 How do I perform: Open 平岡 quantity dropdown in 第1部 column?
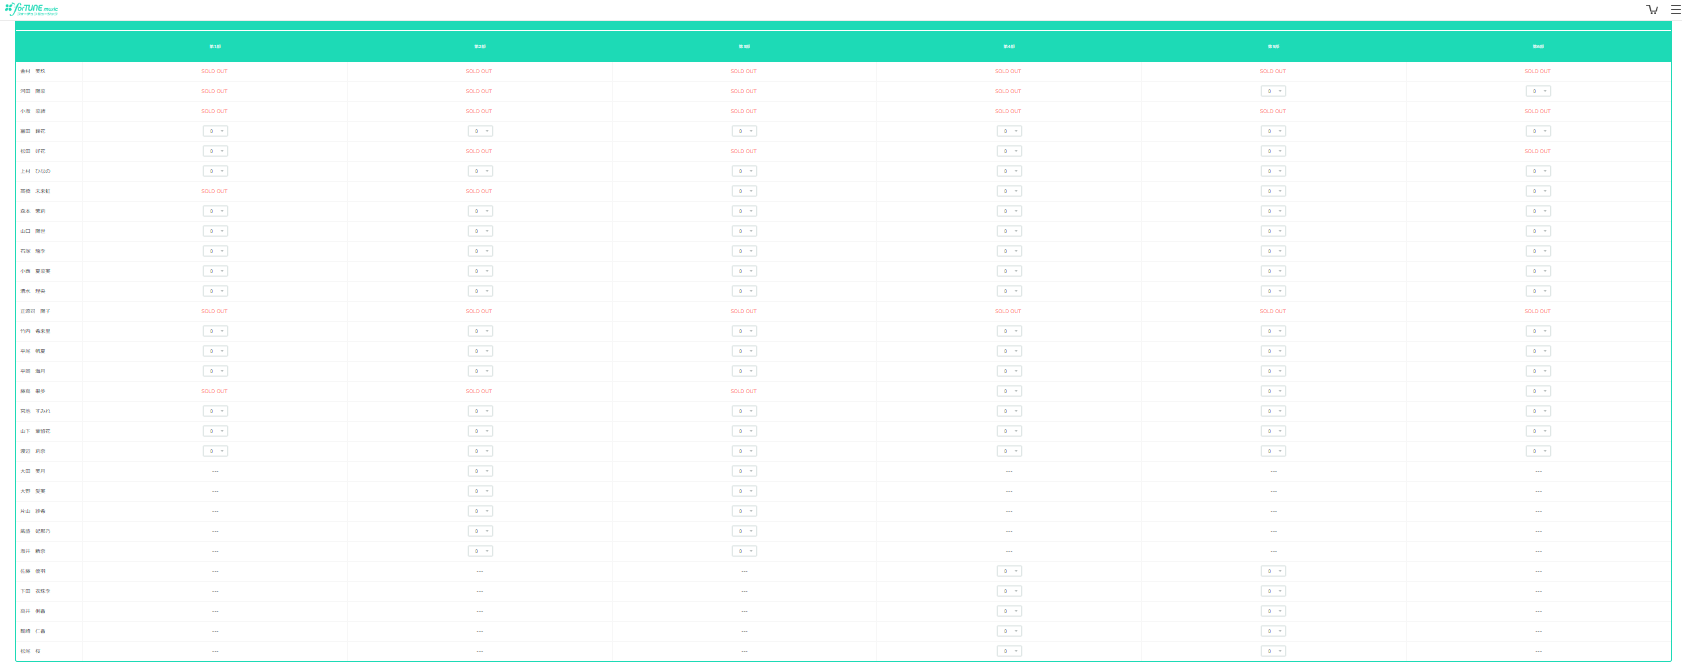click(x=215, y=371)
